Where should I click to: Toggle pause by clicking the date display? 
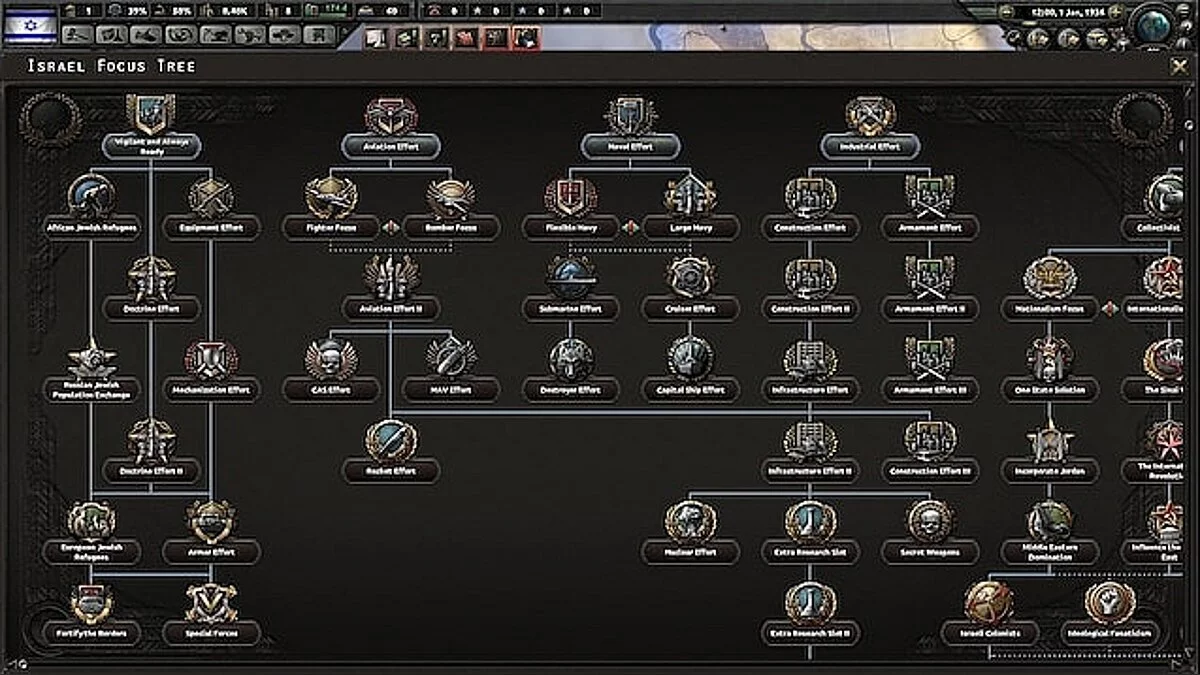pyautogui.click(x=1062, y=11)
